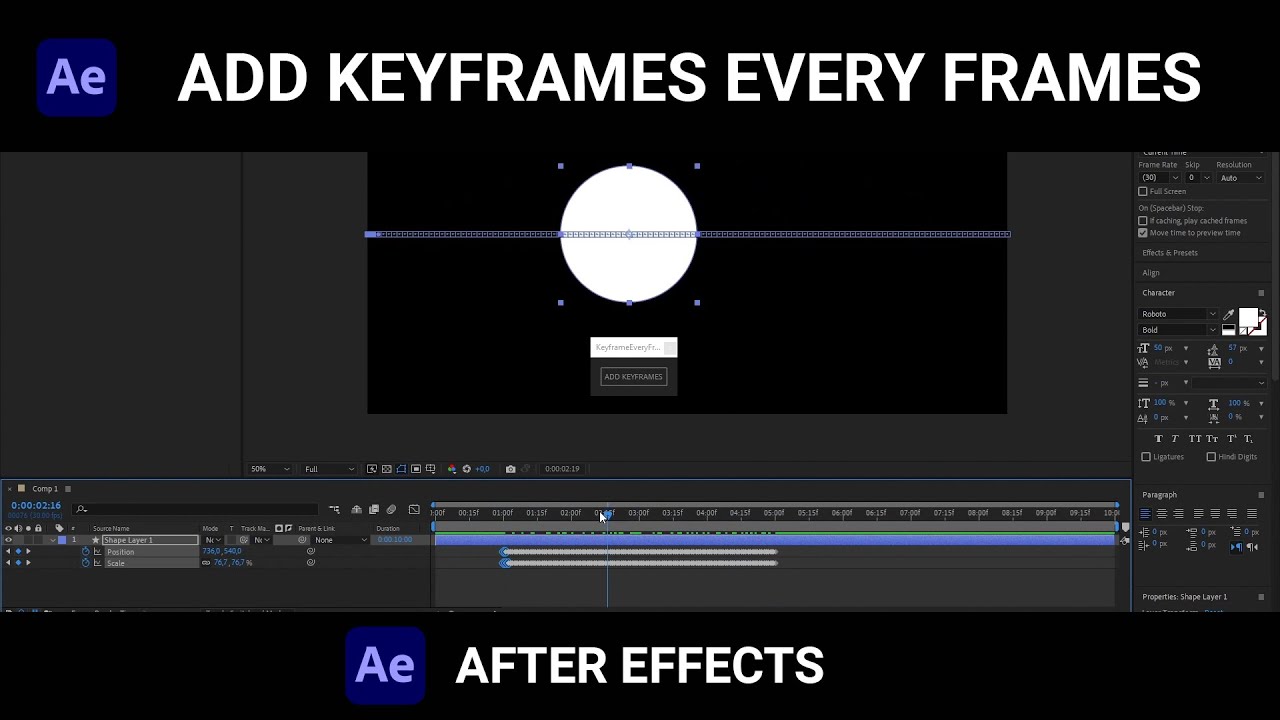
Task: Toggle the Scale property stopwatch
Action: [x=86, y=563]
